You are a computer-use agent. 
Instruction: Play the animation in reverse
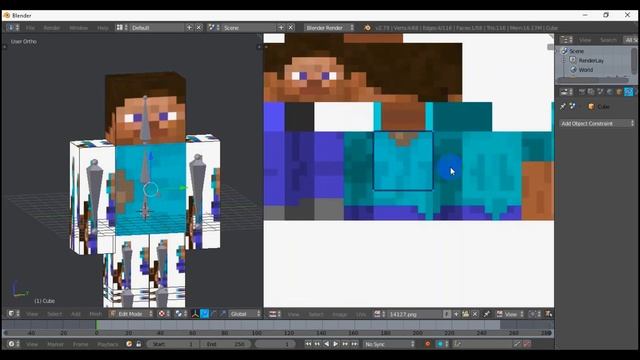(327, 344)
